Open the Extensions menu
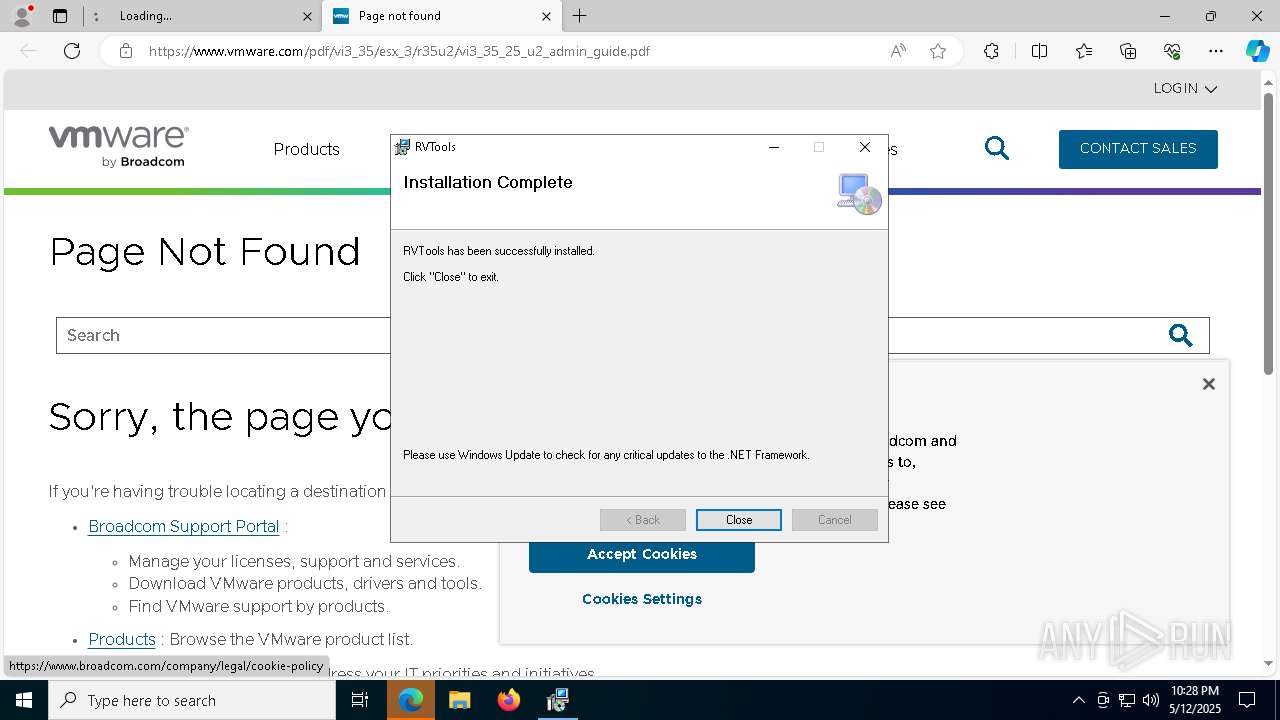Viewport: 1280px width, 720px height. (991, 51)
